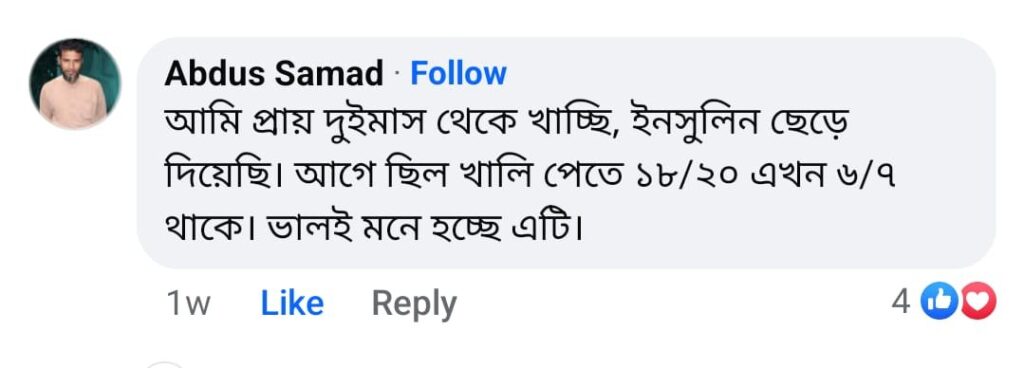This screenshot has height=368, width=1024.
Task: Open Abdus Samad's profile picture
Action: 74,84
